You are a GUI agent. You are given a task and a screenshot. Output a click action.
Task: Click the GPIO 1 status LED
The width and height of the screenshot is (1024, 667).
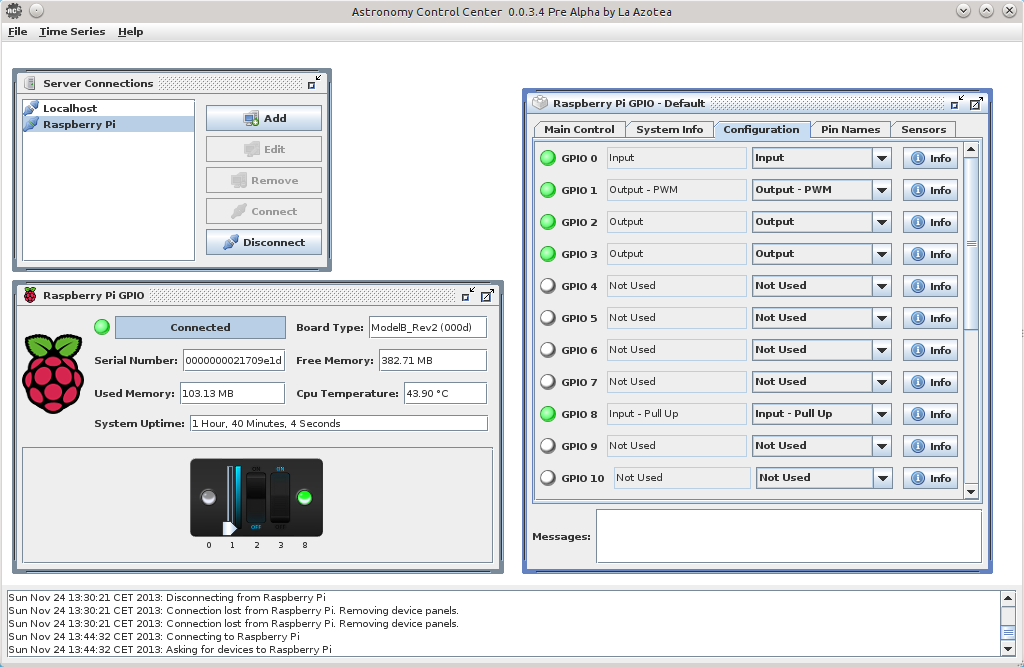click(x=548, y=190)
